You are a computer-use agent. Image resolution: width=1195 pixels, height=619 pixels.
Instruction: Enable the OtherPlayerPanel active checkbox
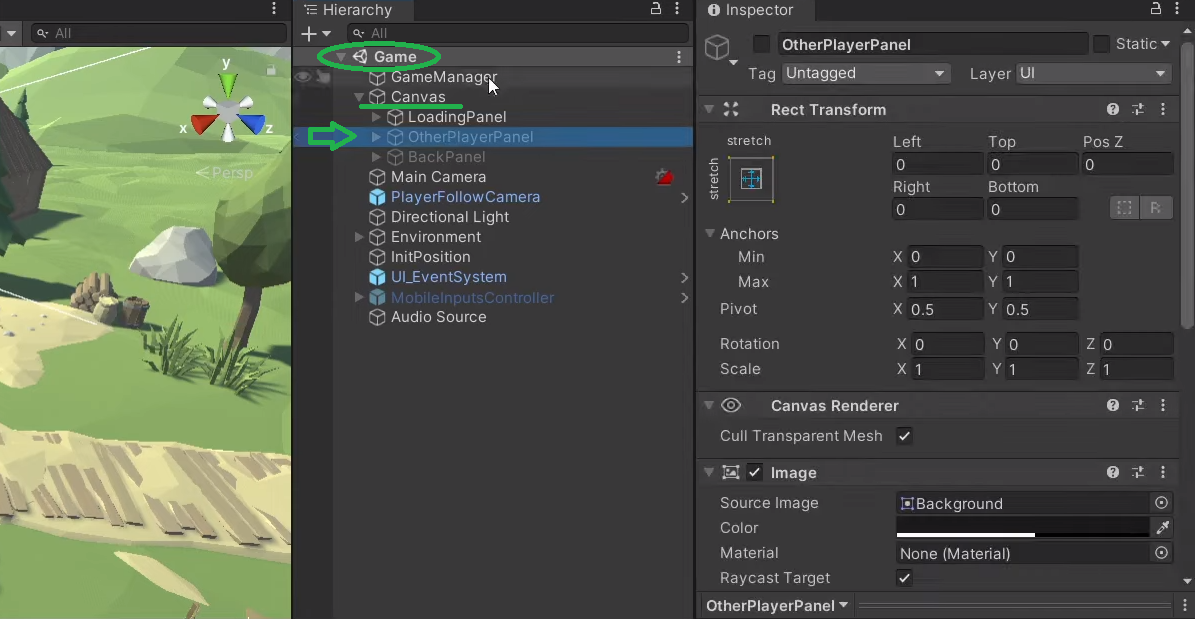(x=761, y=44)
